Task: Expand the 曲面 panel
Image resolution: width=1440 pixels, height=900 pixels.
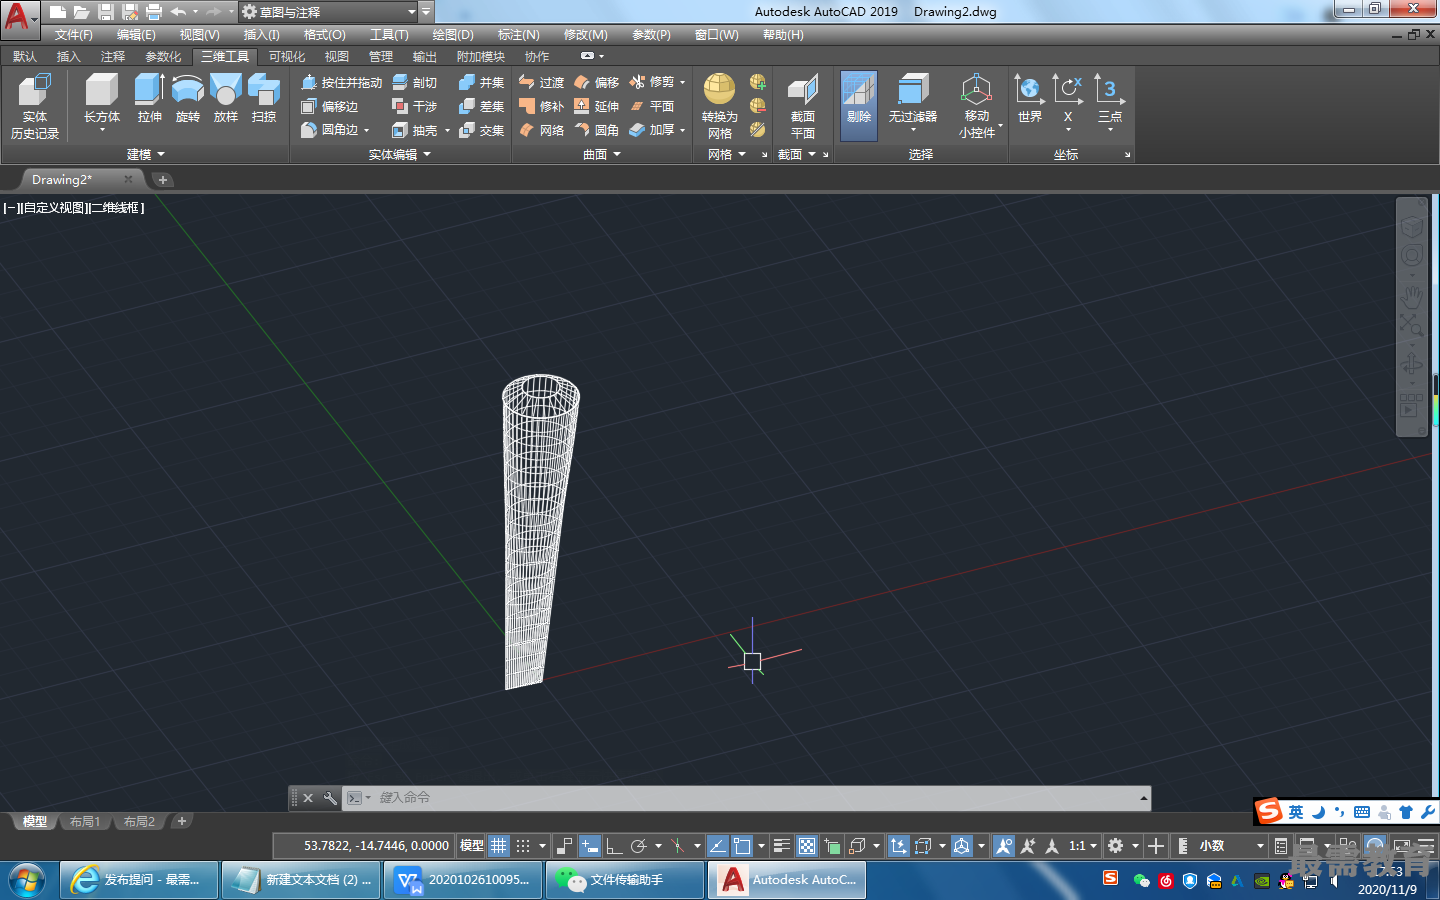Action: [x=602, y=154]
